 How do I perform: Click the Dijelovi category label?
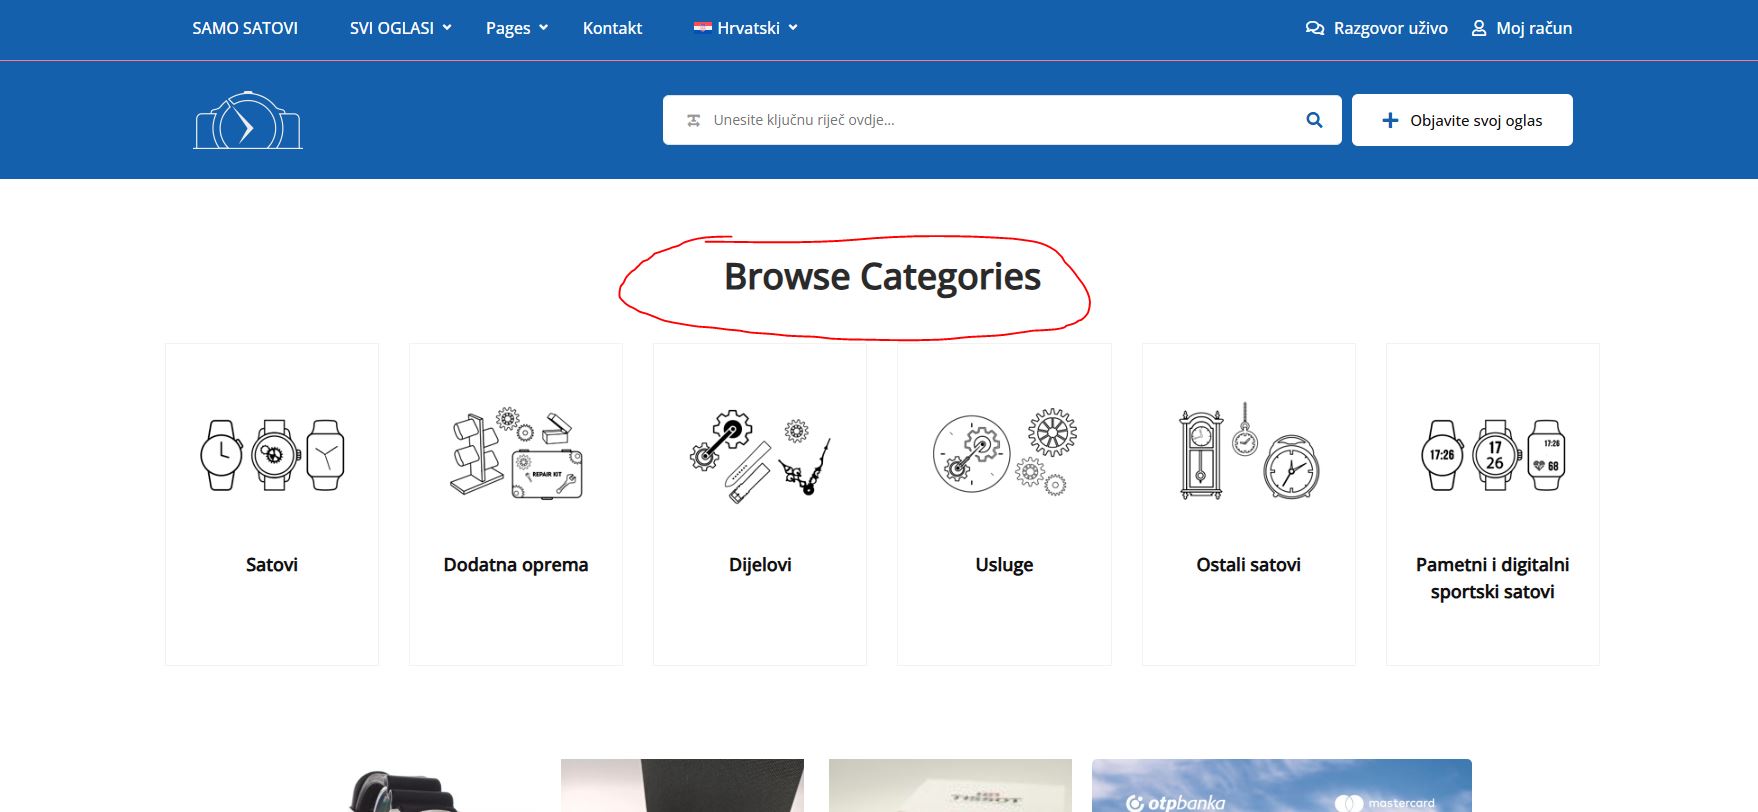click(x=760, y=564)
